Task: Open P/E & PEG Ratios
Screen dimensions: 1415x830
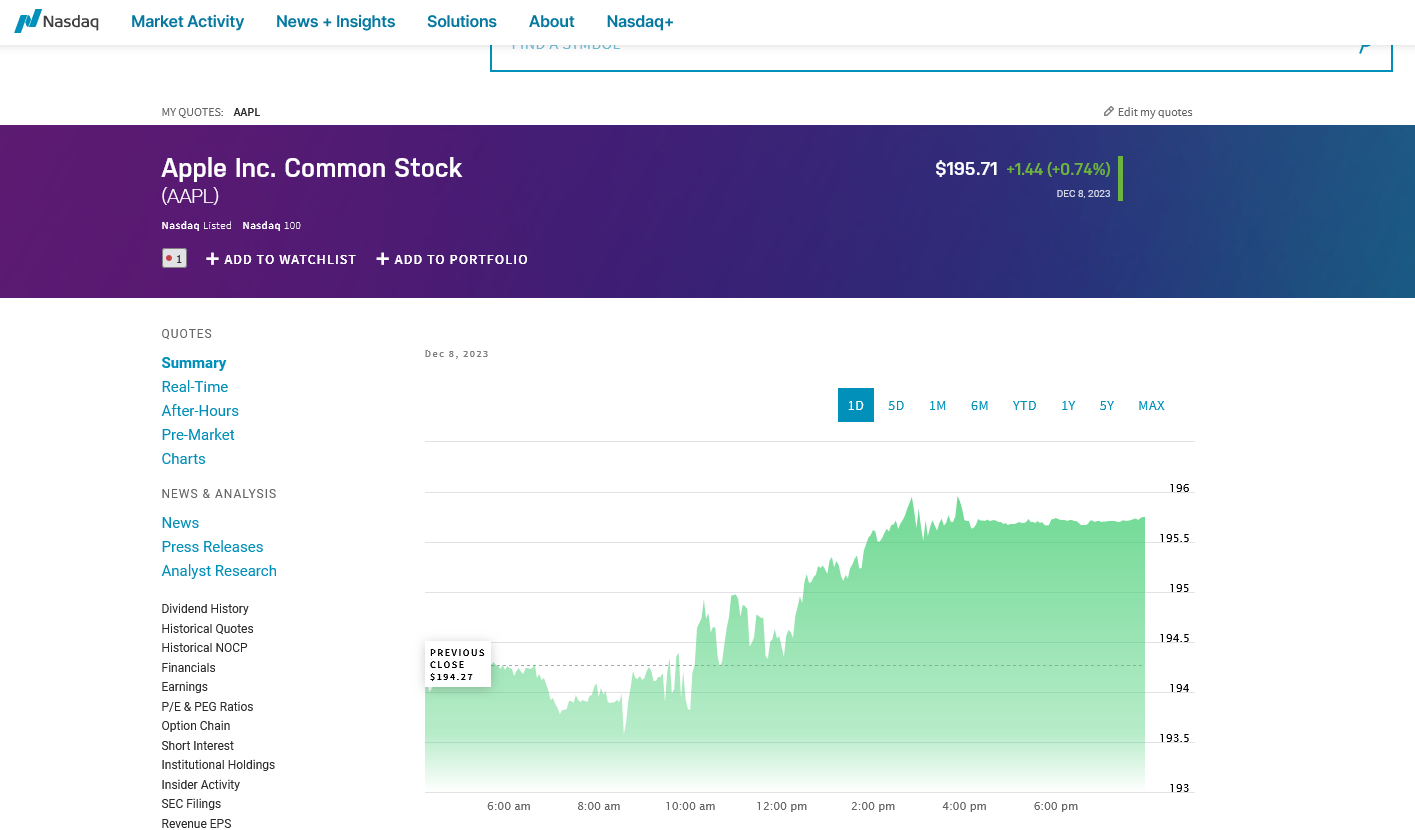Action: 208,707
